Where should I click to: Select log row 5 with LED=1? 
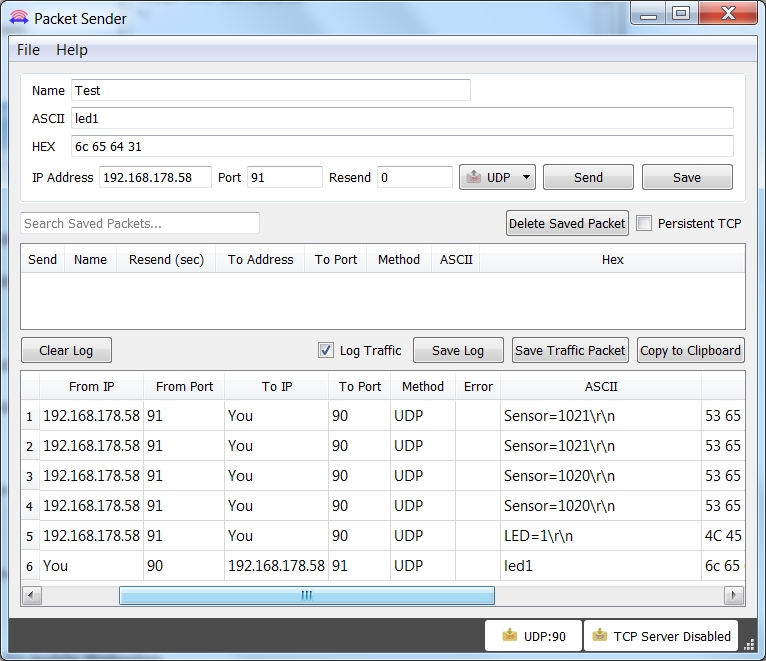(x=383, y=536)
